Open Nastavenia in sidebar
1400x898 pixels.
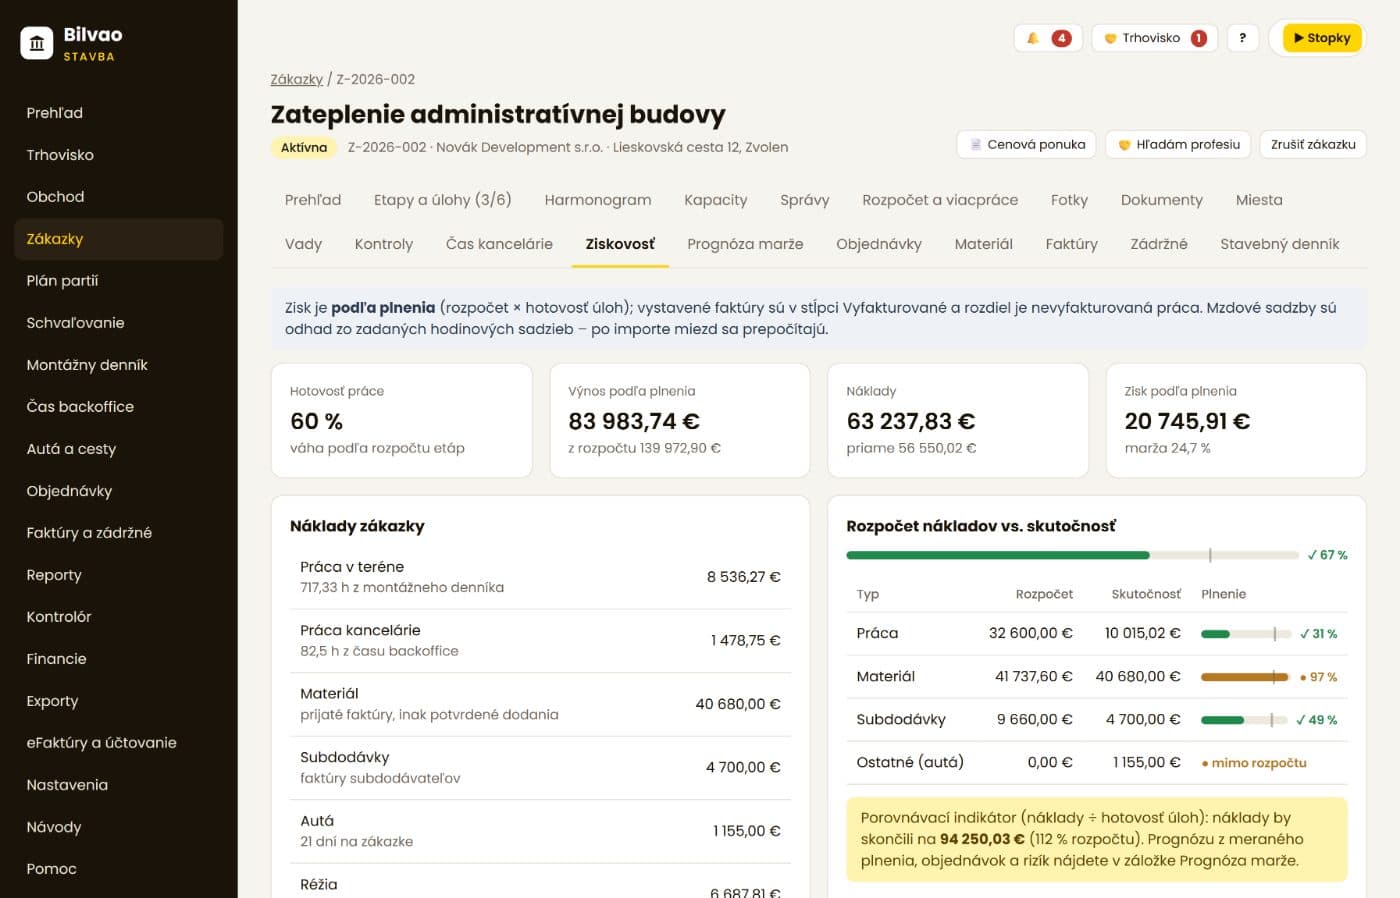(x=118, y=785)
